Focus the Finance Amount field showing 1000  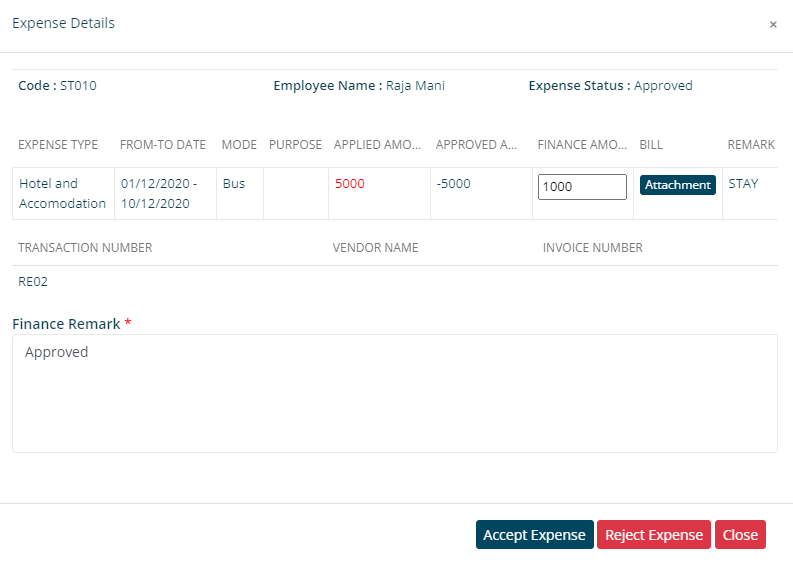coord(582,187)
